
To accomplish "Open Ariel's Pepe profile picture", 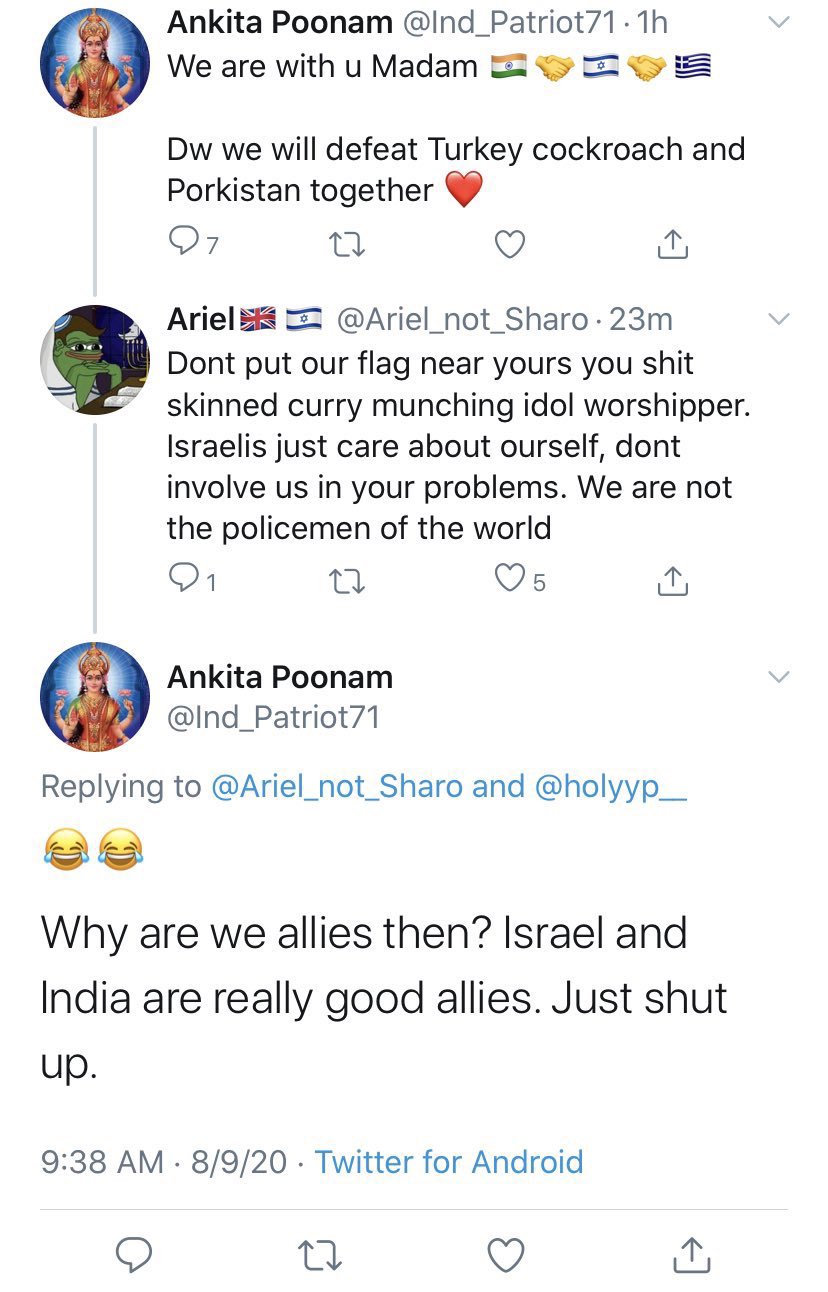I will [95, 360].
